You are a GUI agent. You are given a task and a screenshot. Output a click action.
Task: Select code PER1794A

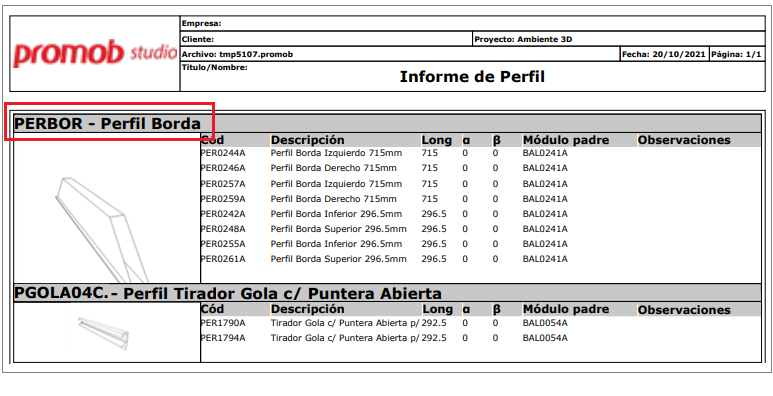(223, 338)
